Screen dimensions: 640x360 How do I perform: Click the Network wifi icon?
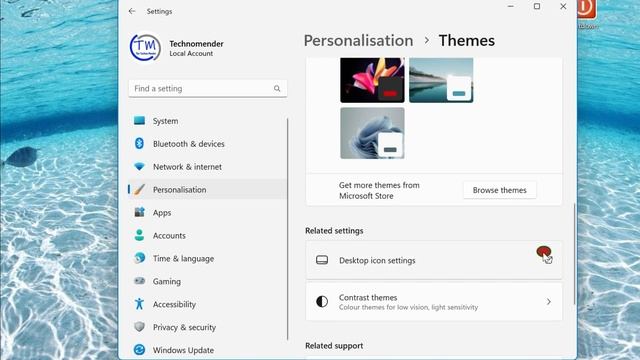tap(139, 167)
